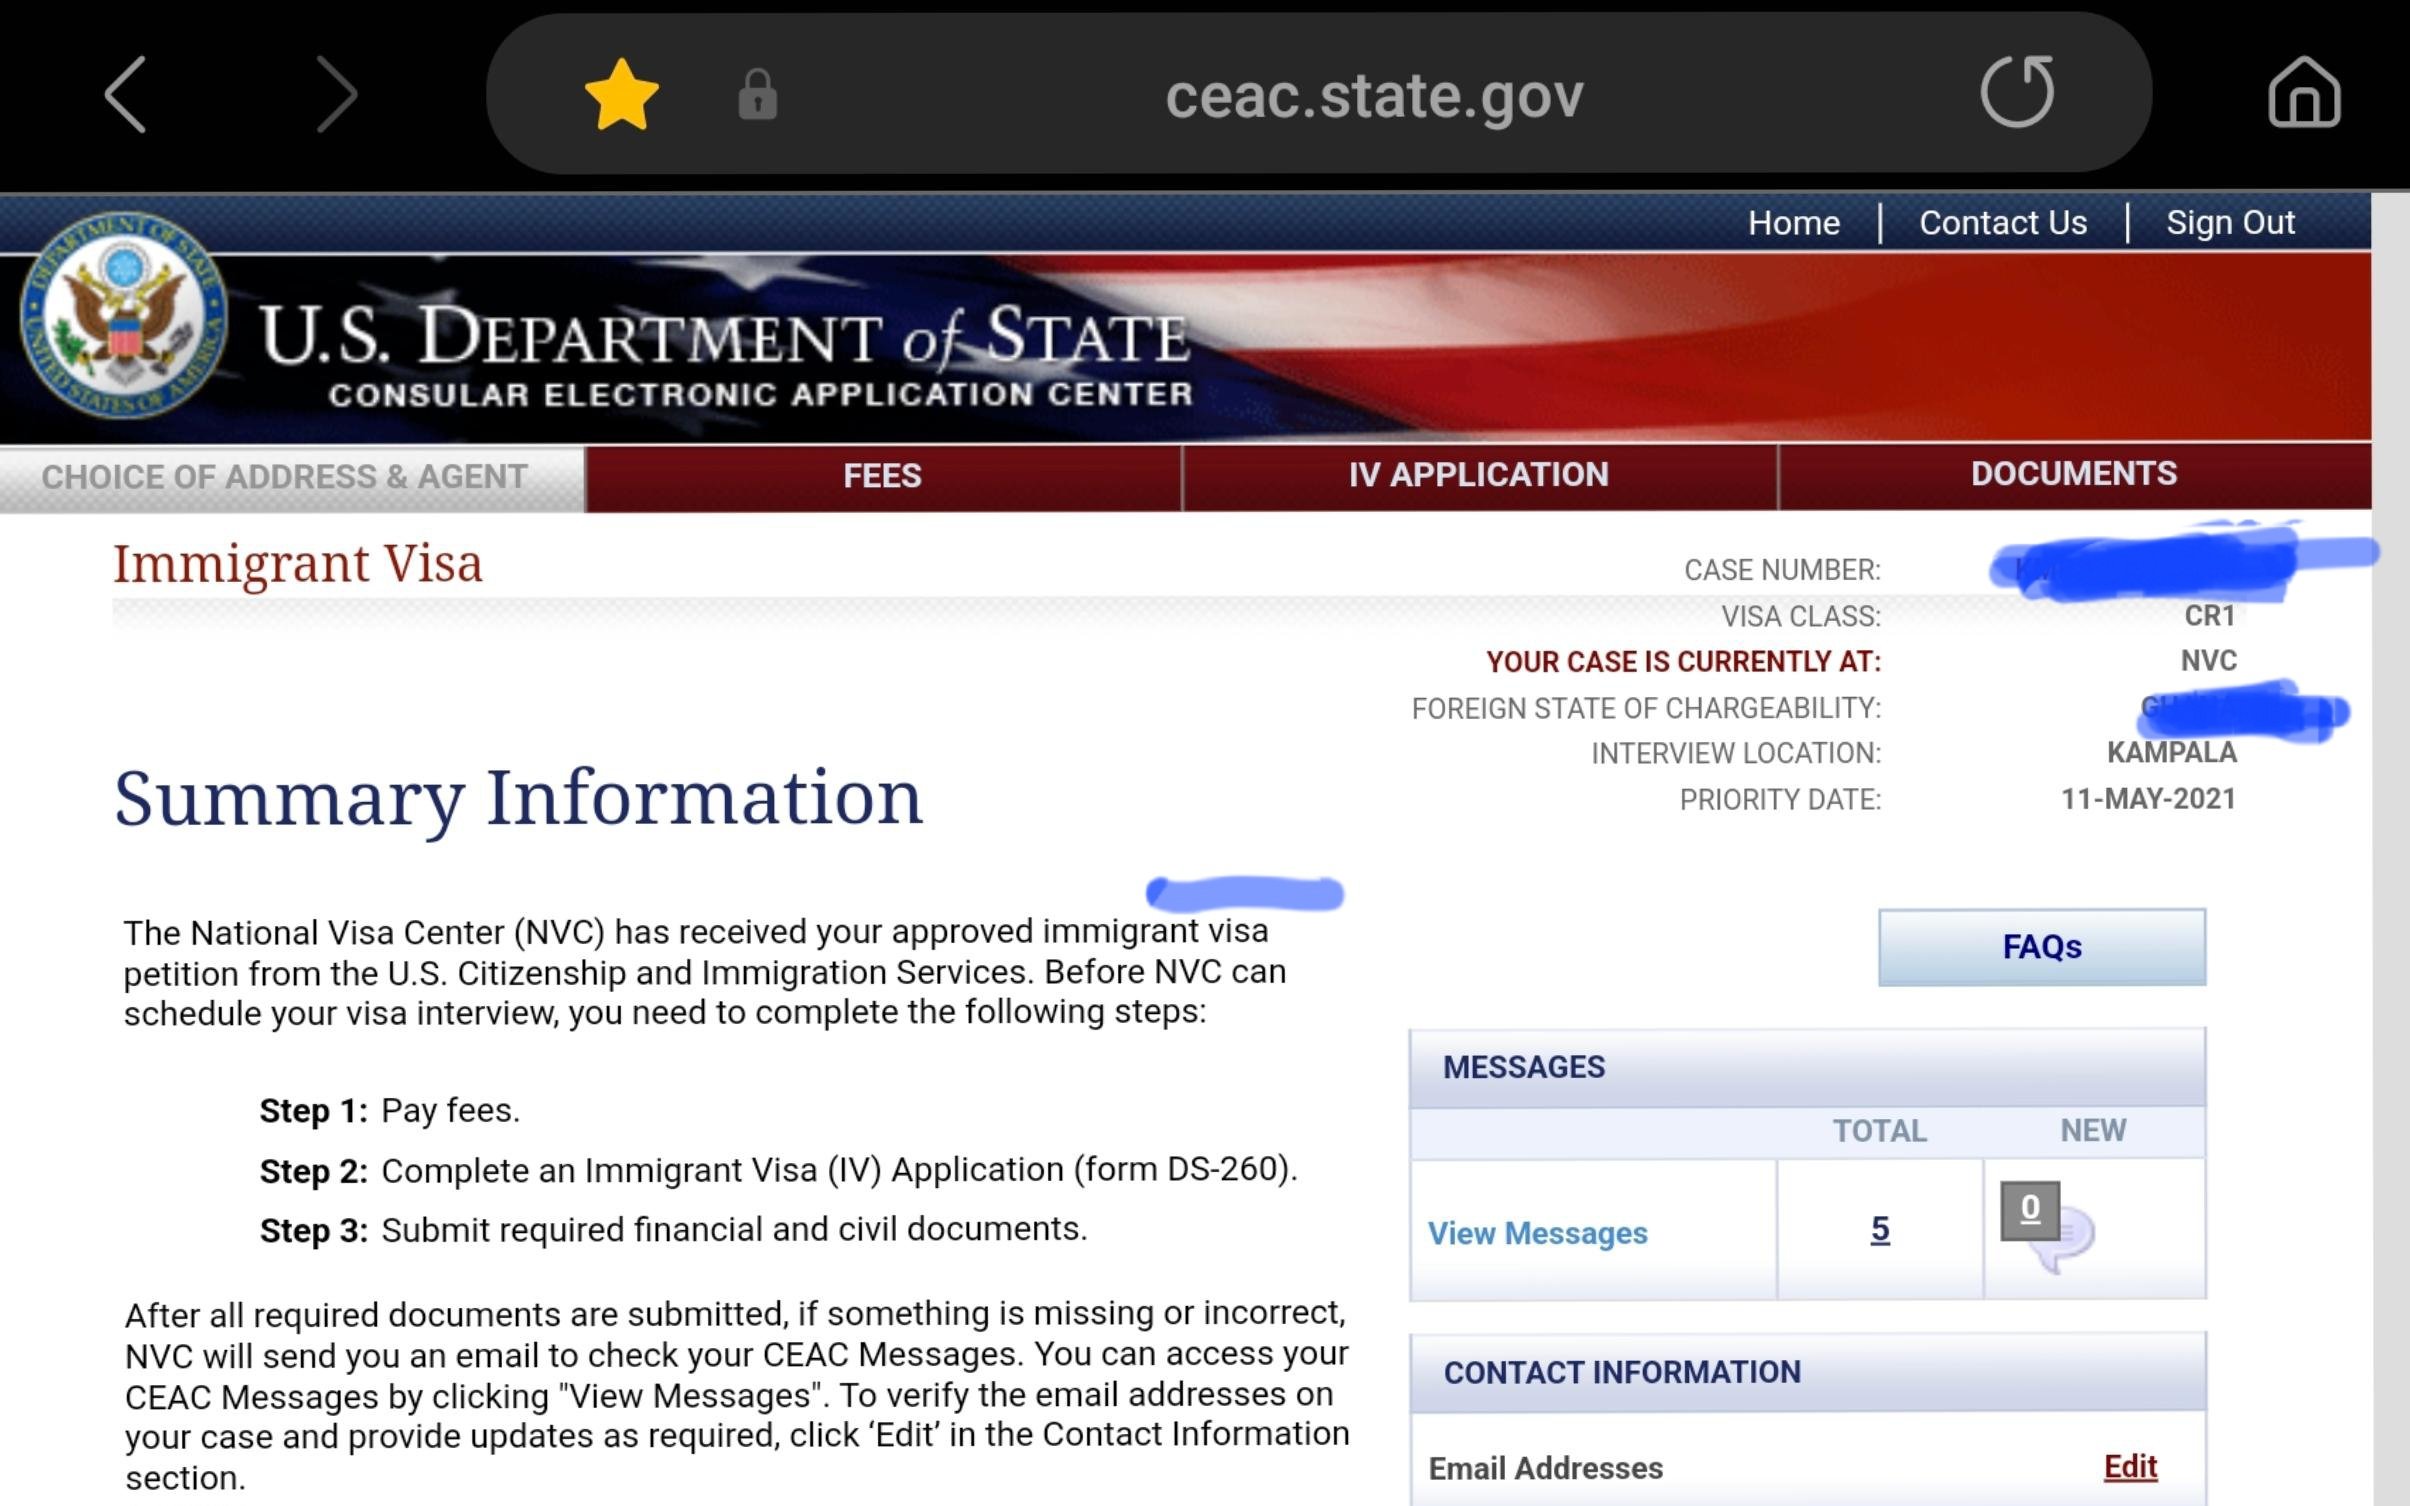Image resolution: width=2410 pixels, height=1506 pixels.
Task: Open the Contact Us link
Action: pos(2003,222)
